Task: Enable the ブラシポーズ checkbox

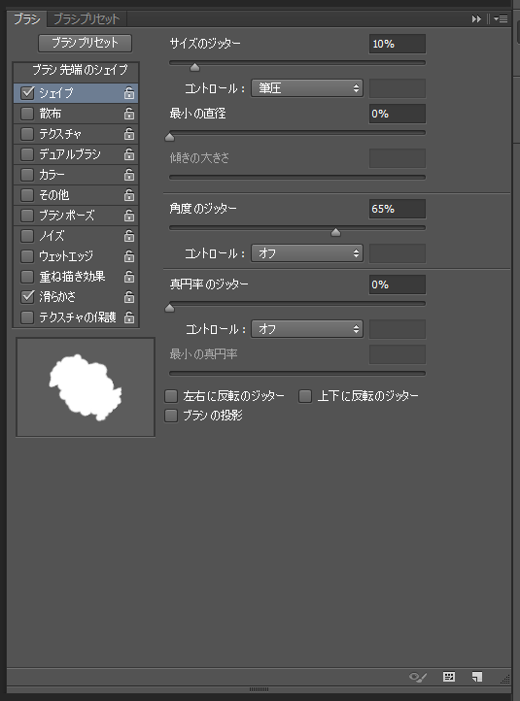Action: (27, 215)
